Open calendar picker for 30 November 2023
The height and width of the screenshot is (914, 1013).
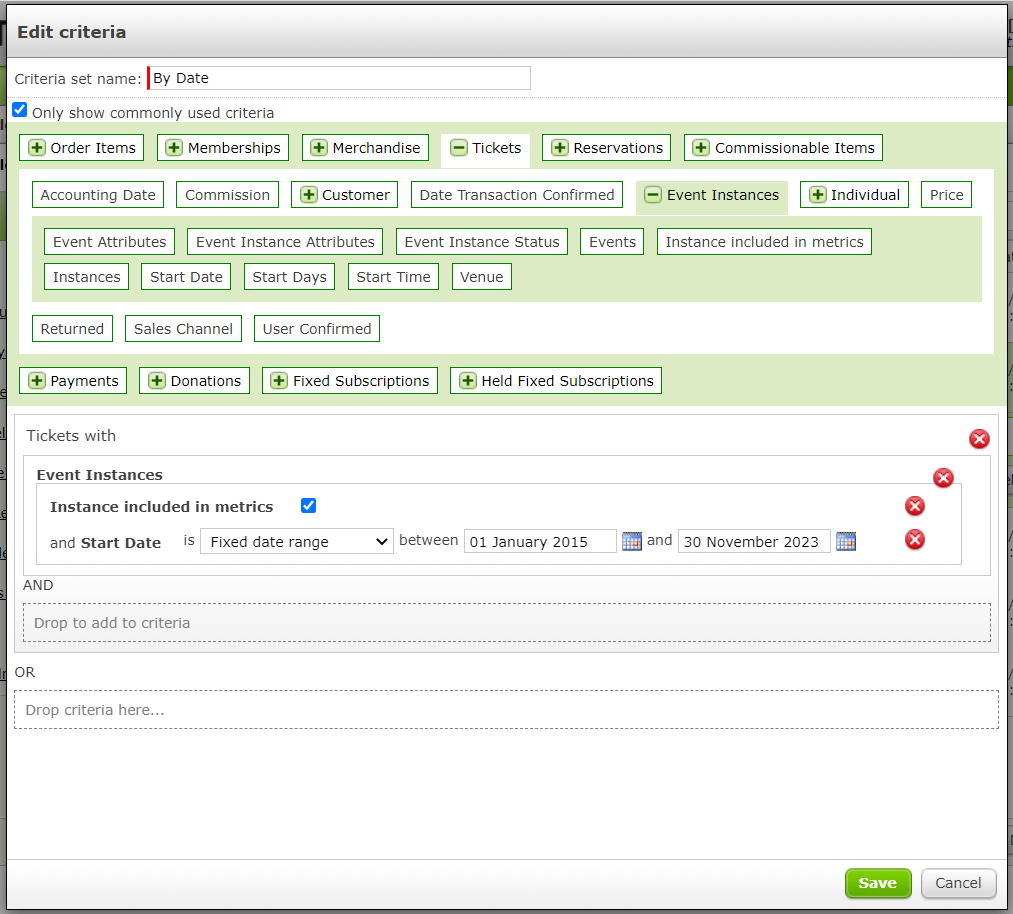click(846, 541)
